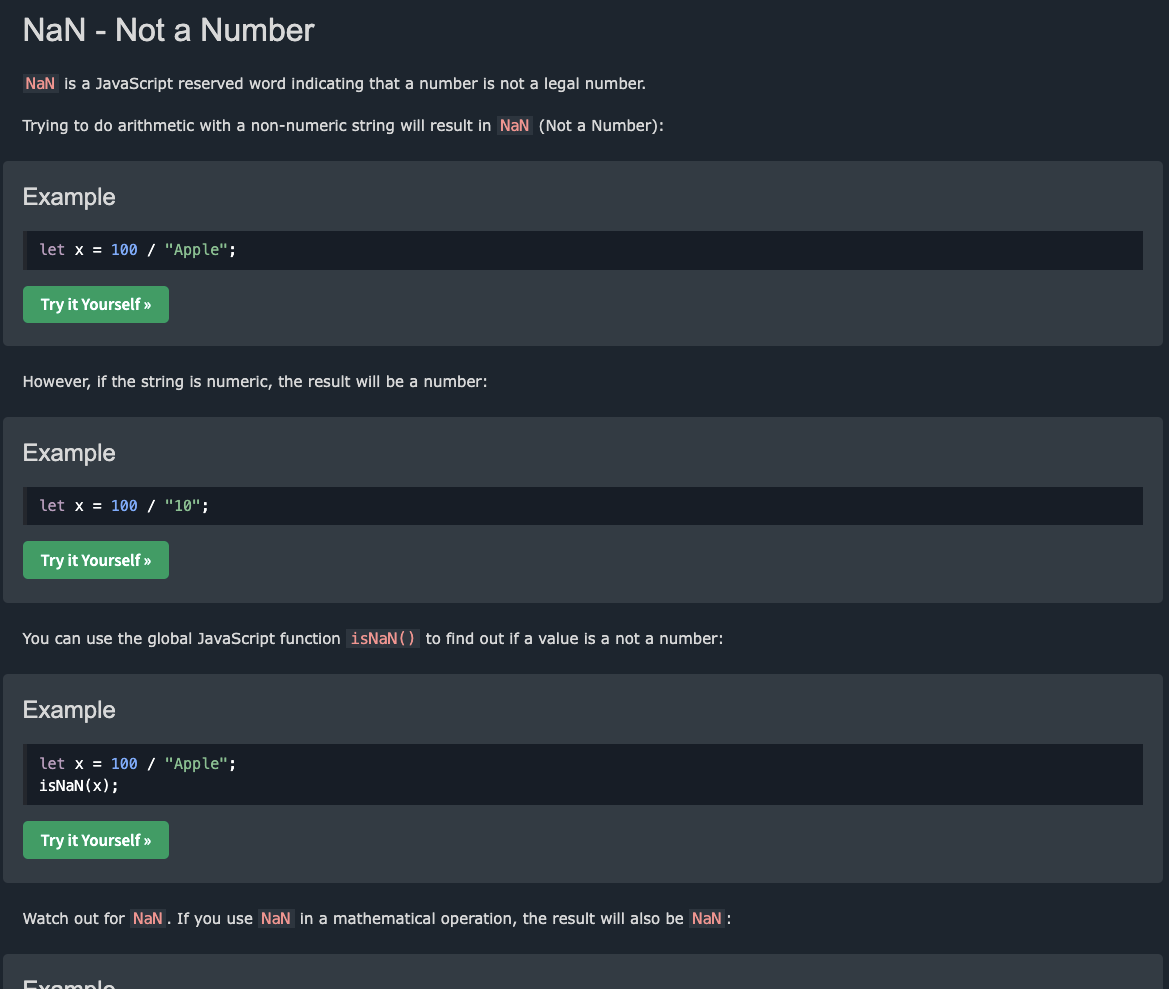Screen dimensions: 1169x989
Task: Click the code line dividing 100 by "10"
Action: coord(124,505)
